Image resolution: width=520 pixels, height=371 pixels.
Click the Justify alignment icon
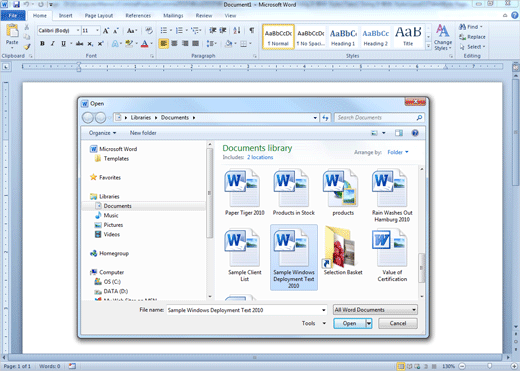(196, 44)
